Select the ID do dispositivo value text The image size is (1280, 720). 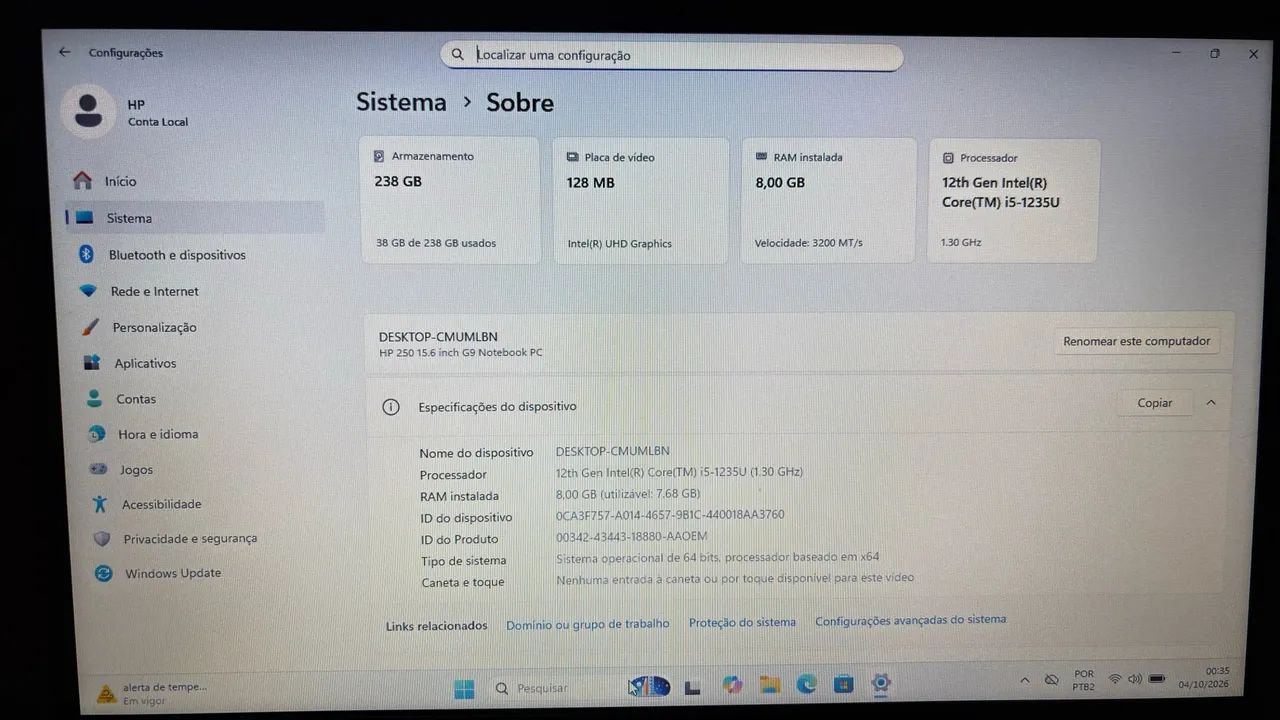click(x=670, y=515)
